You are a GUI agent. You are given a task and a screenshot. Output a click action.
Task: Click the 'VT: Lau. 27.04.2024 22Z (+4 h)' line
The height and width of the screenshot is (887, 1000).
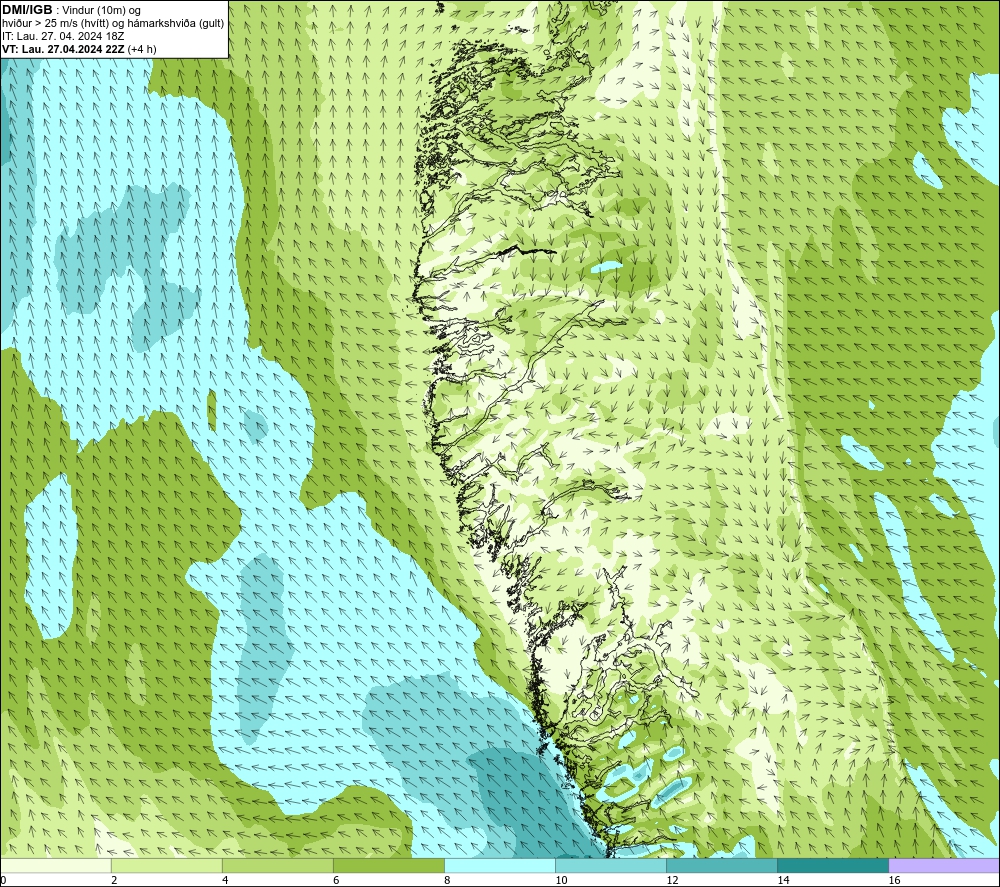click(x=79, y=49)
